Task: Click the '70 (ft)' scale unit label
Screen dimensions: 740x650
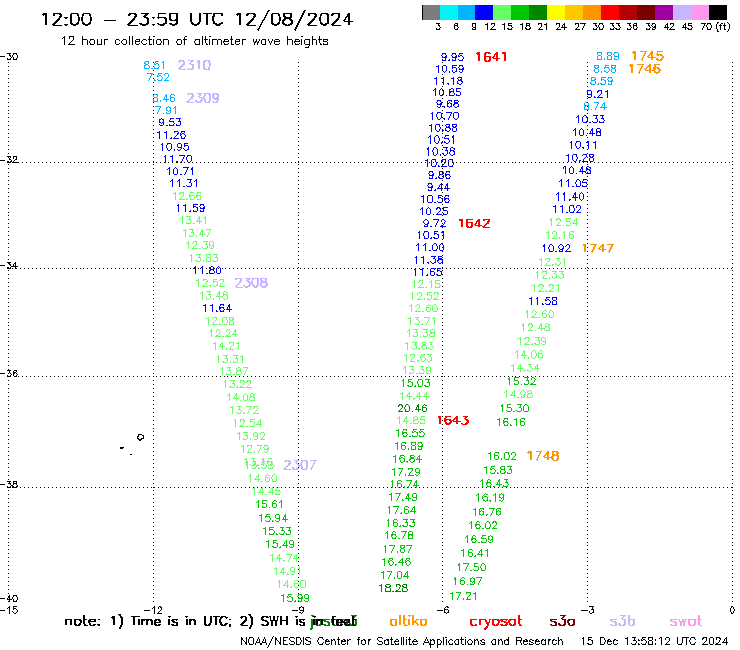Action: click(715, 27)
